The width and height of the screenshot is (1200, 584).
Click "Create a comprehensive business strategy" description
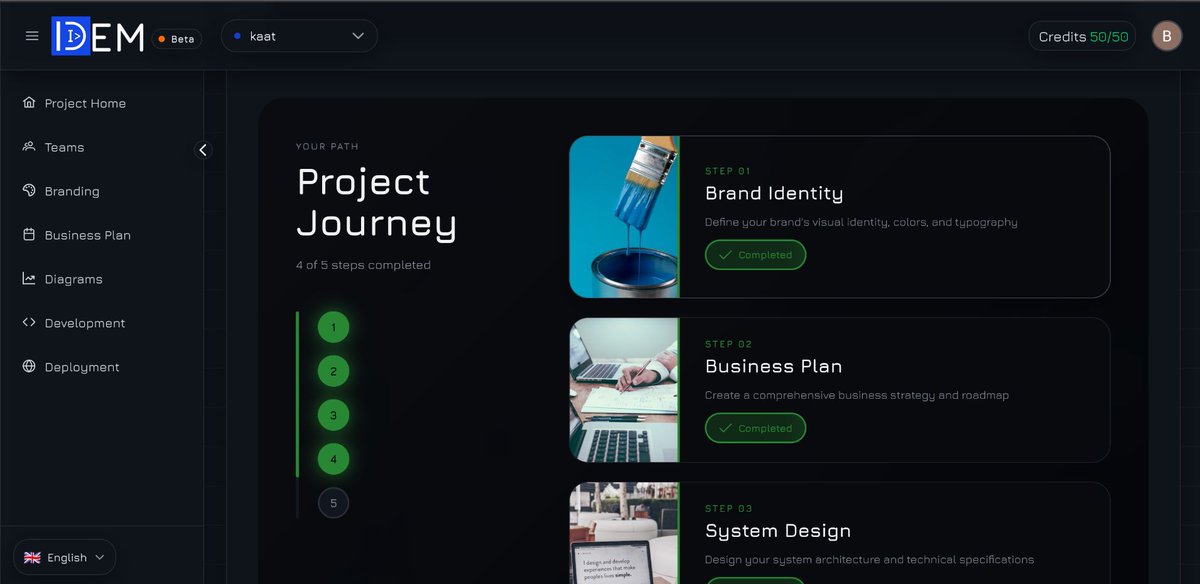857,395
